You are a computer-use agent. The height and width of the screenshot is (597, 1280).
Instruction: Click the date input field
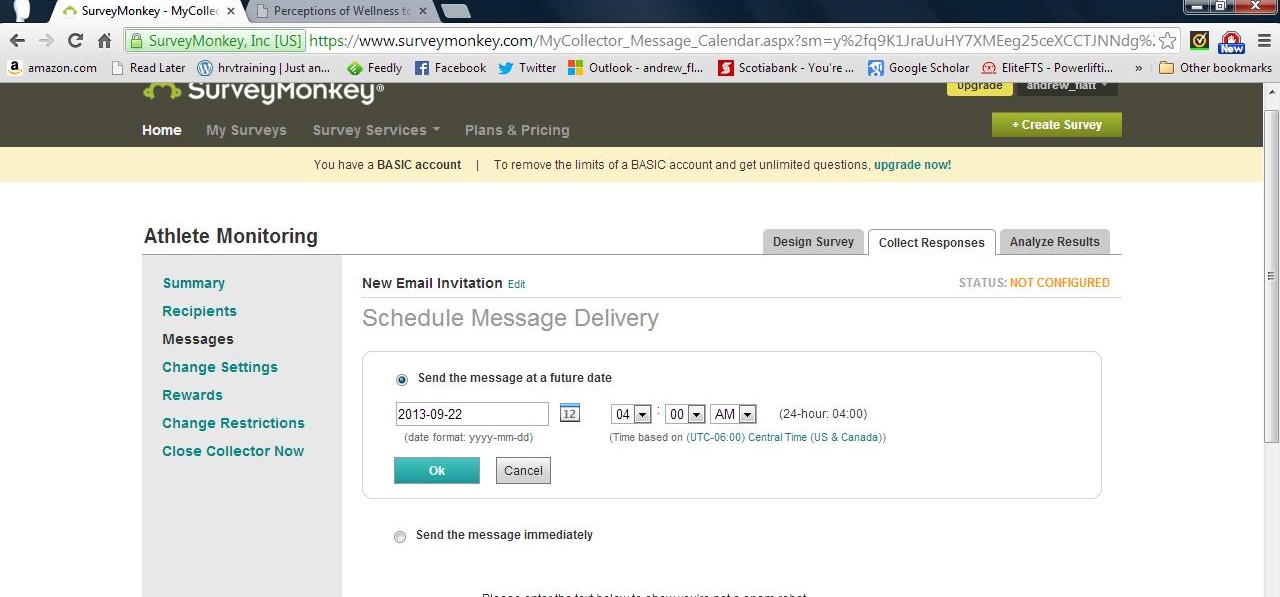coord(472,414)
